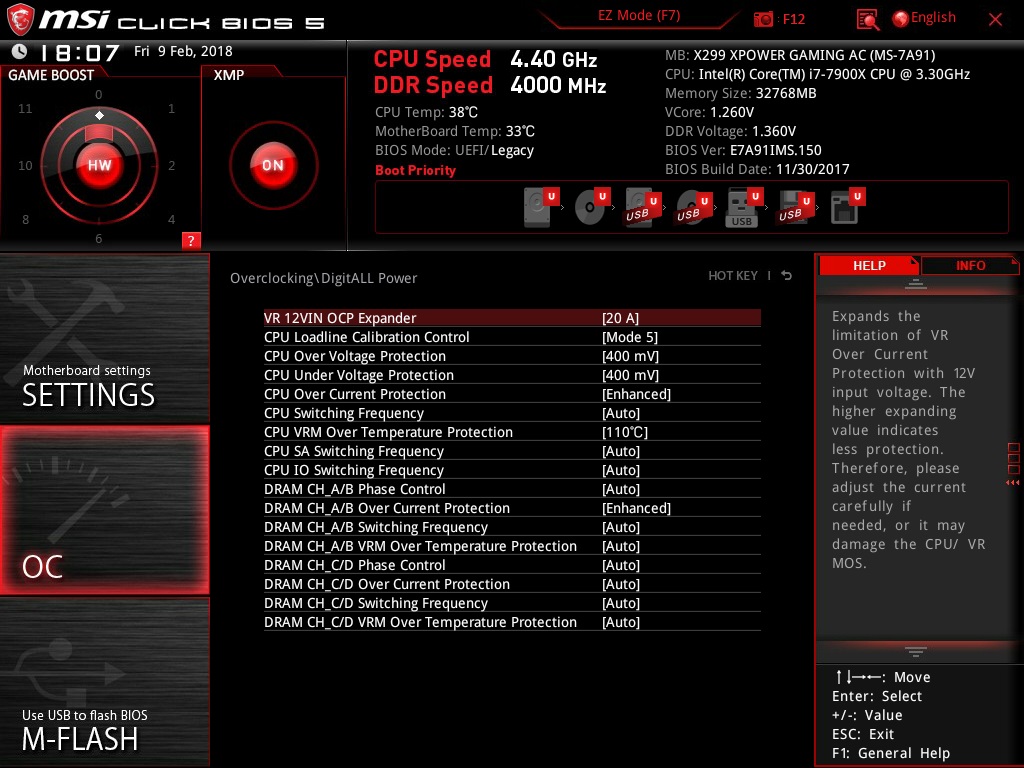Image resolution: width=1024 pixels, height=768 pixels.
Task: Set Game Boost dial to stage 10
Action: (25, 165)
